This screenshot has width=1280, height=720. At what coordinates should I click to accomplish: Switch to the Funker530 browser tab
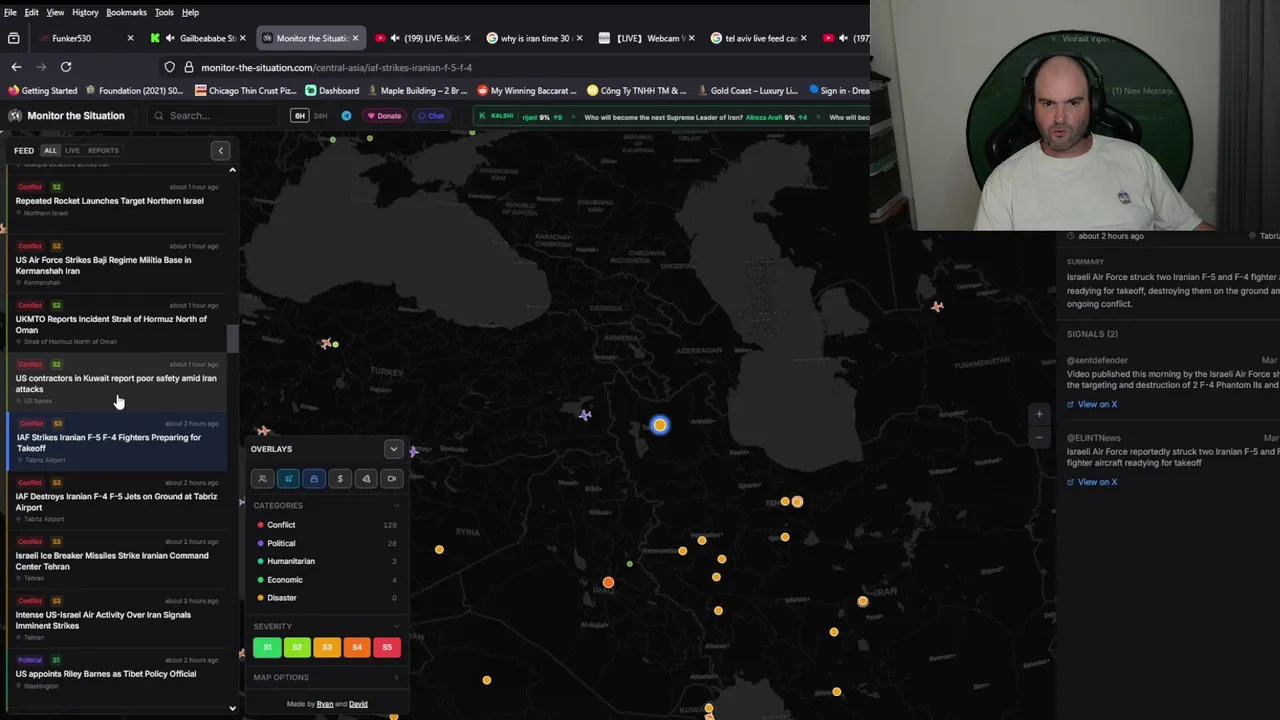85,38
